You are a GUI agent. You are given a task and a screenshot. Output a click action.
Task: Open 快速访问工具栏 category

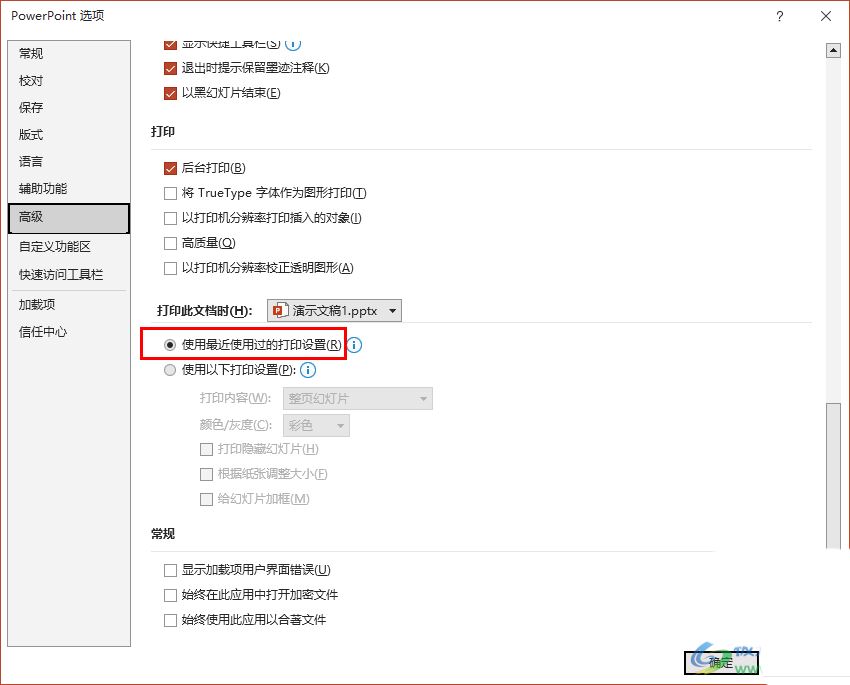61,274
